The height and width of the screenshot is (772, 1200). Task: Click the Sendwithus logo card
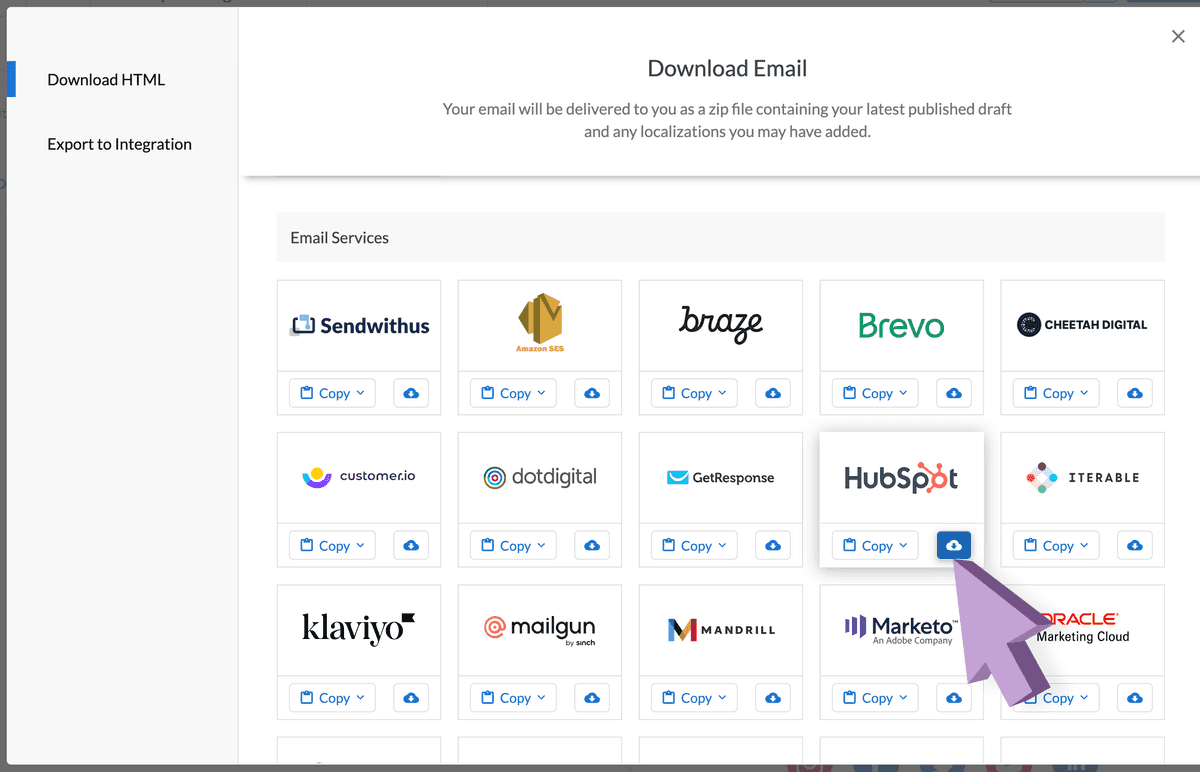[359, 325]
